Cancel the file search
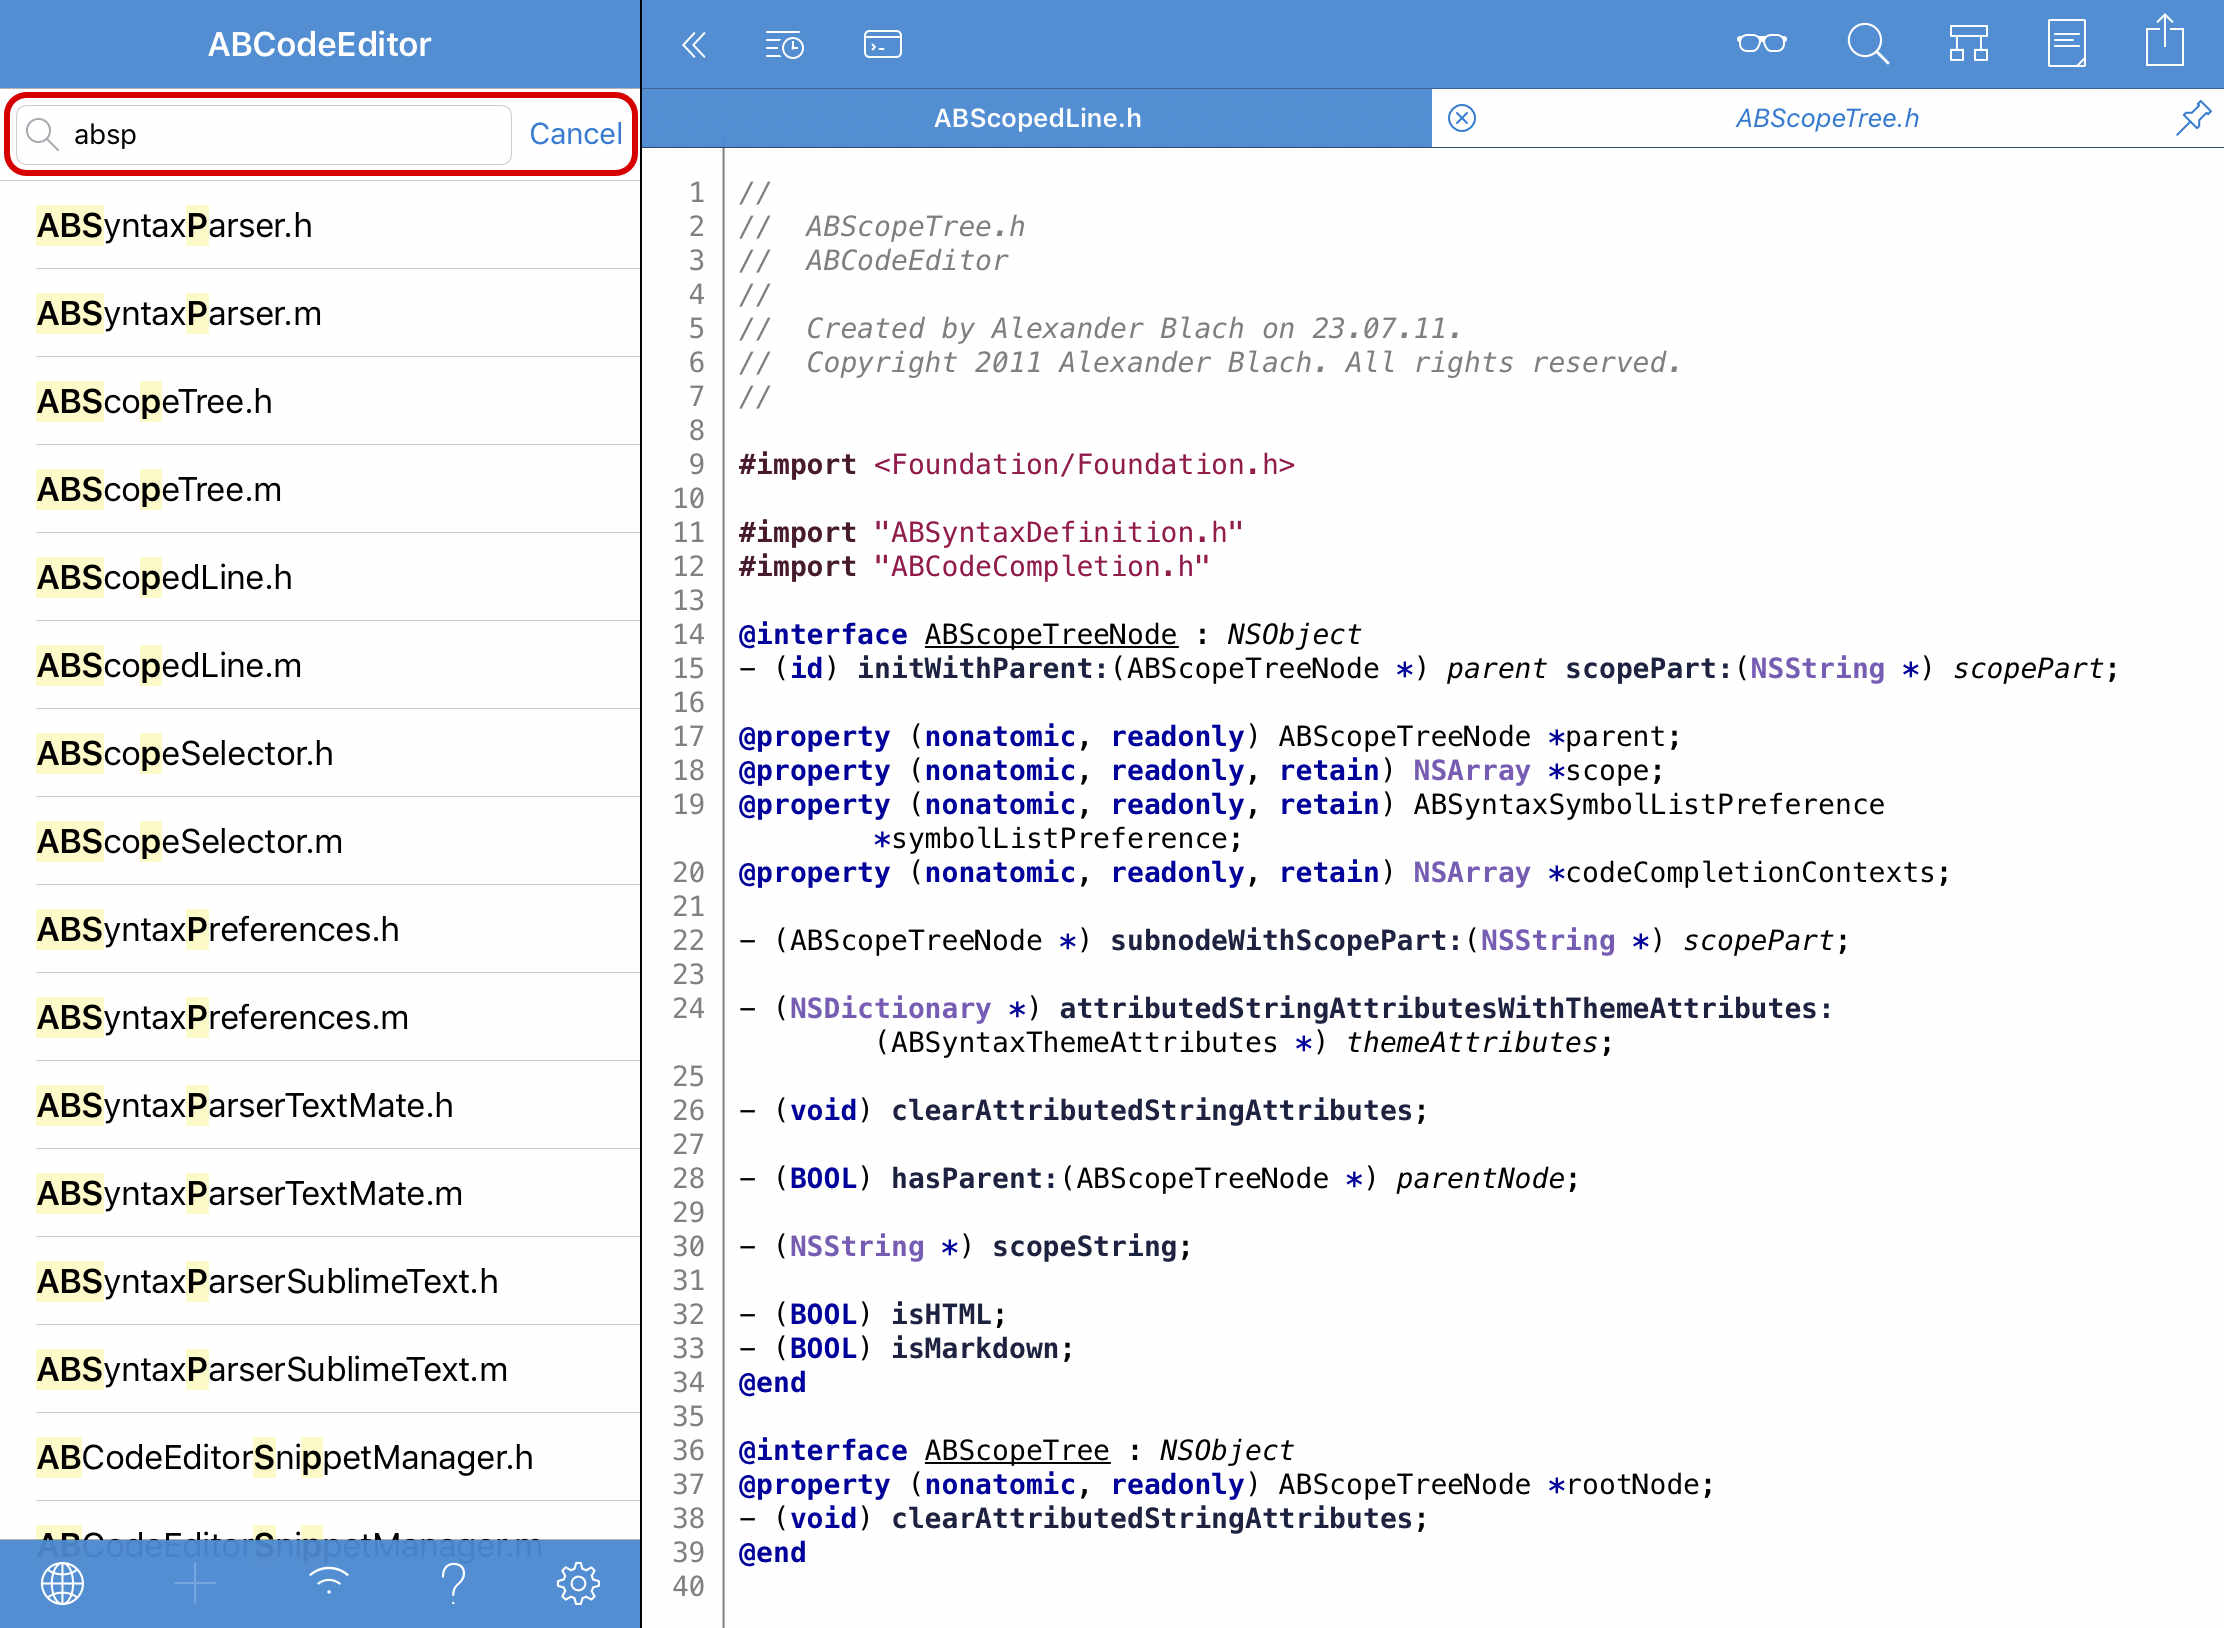This screenshot has width=2224, height=1628. click(x=575, y=134)
